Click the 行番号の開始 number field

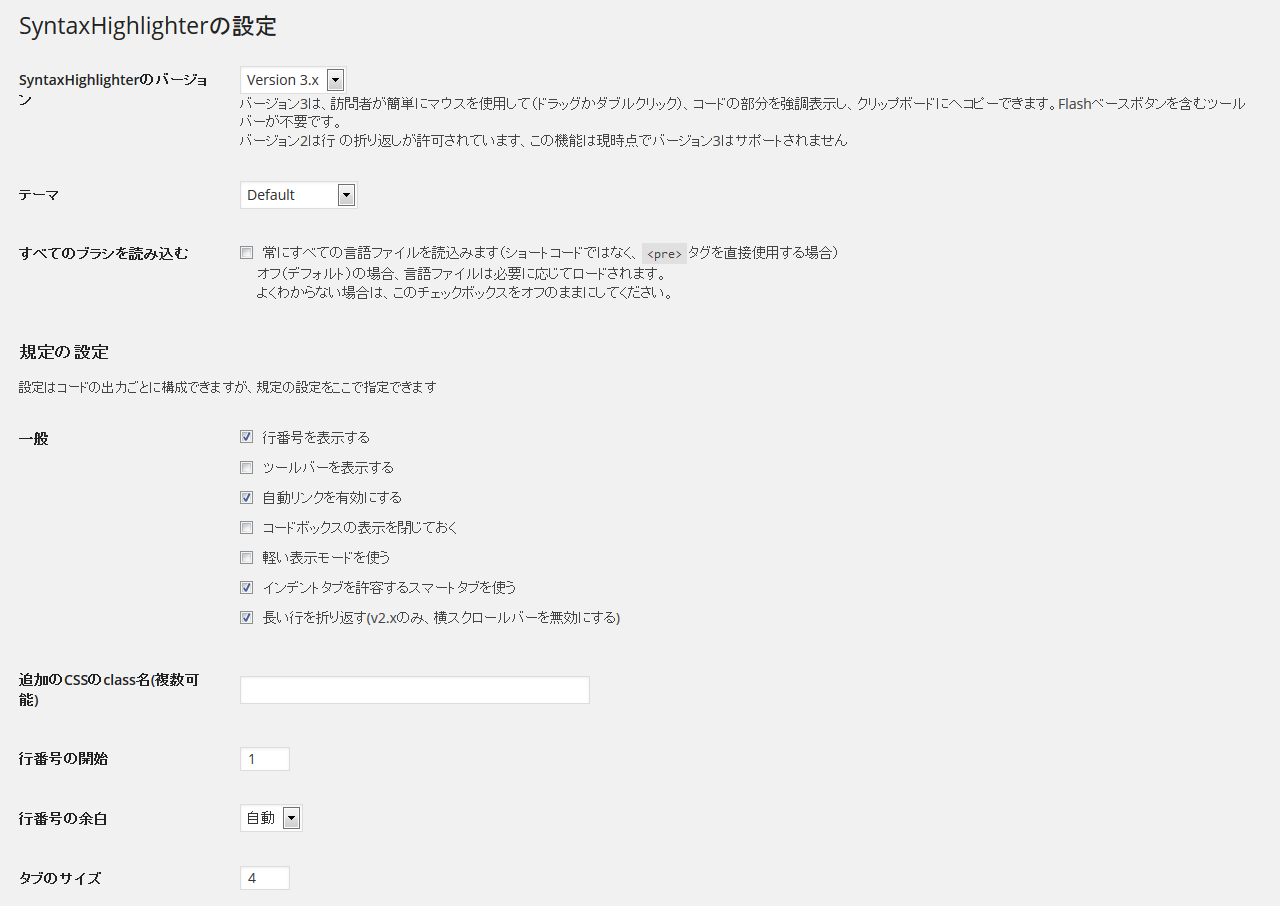(x=265, y=759)
